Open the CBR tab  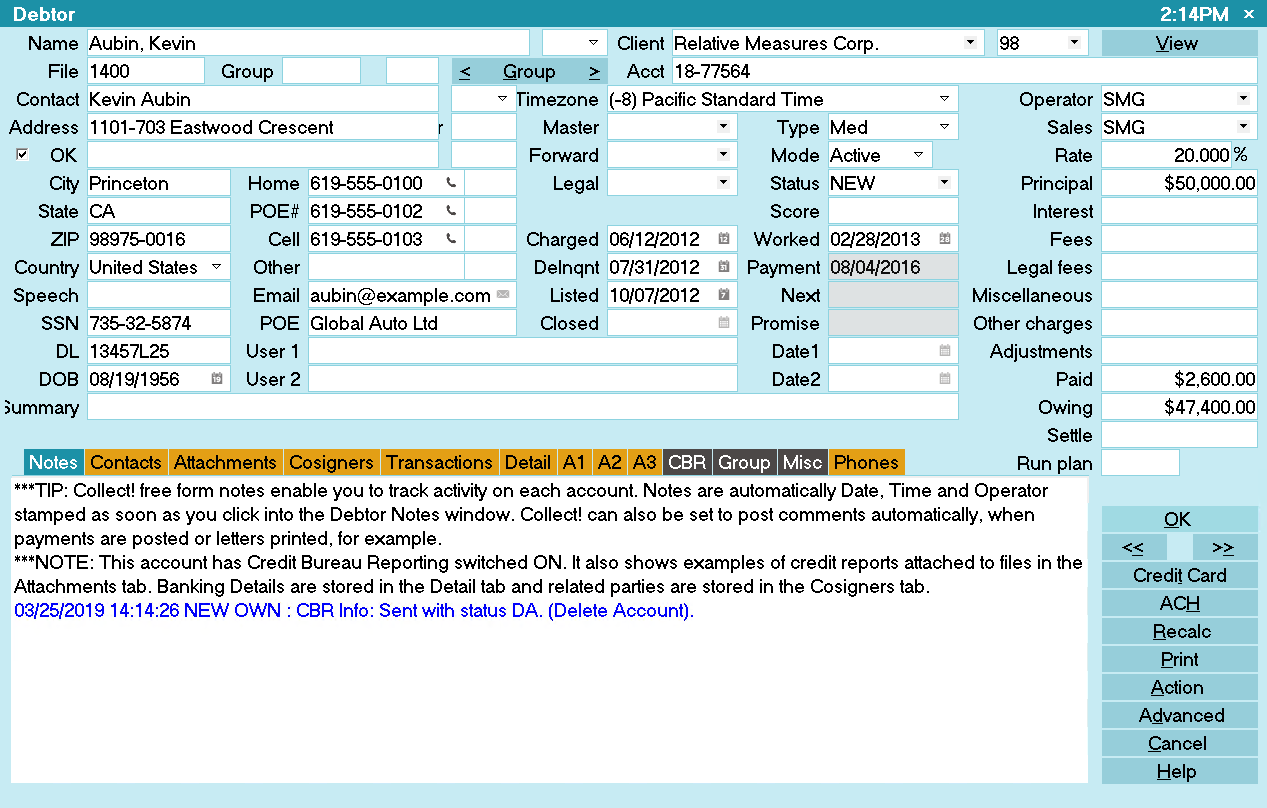point(687,462)
